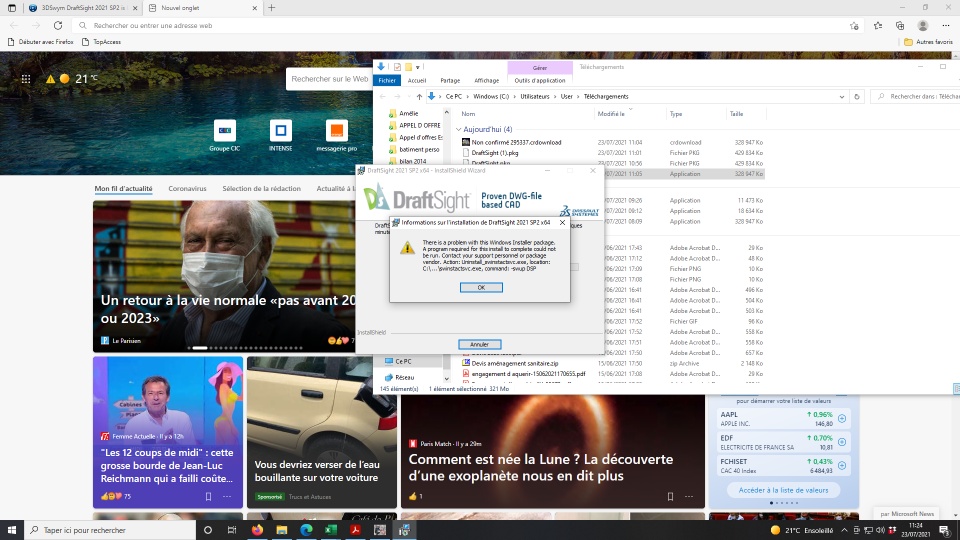Open the Edge profile avatar
Viewport: 960px width, 540px height.
coord(923,26)
